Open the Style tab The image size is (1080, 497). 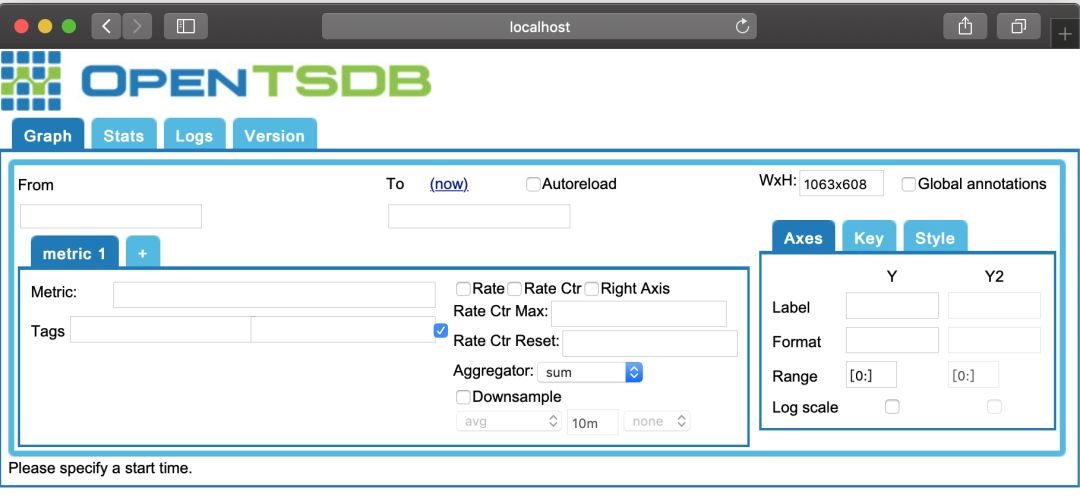tap(935, 237)
